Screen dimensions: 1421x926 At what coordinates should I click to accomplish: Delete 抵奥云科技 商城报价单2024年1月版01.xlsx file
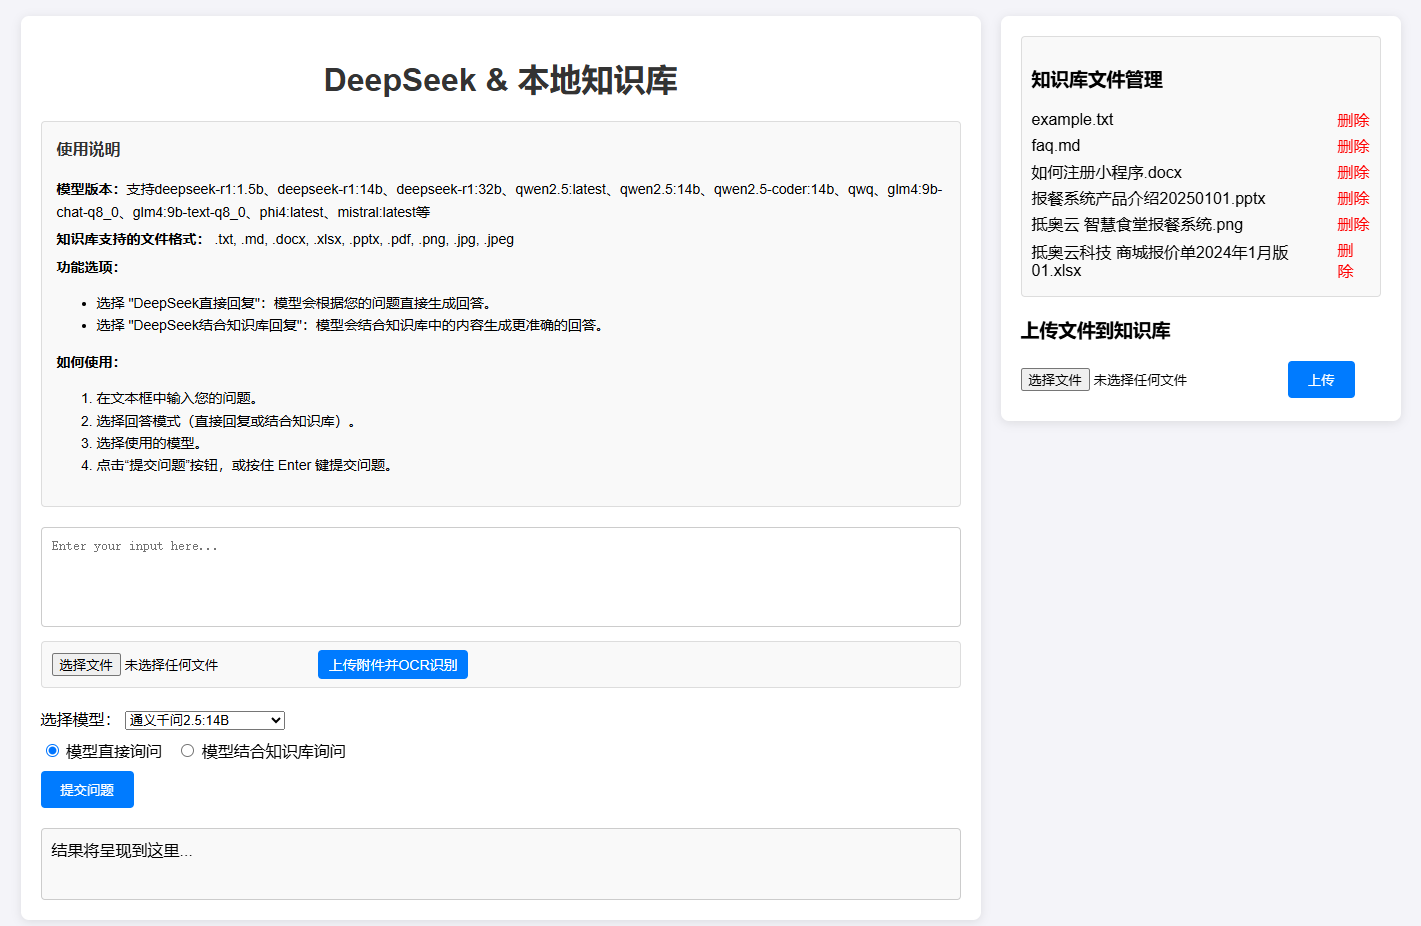(1346, 261)
